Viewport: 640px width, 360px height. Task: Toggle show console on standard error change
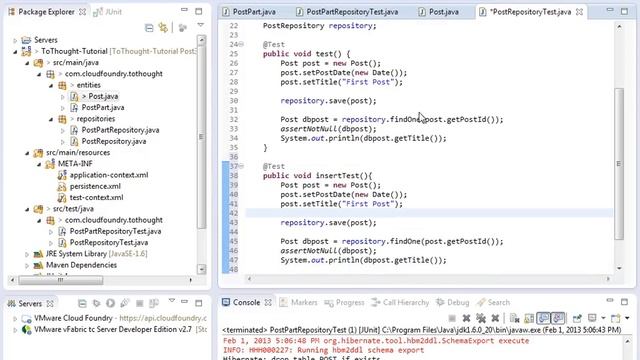558,318
